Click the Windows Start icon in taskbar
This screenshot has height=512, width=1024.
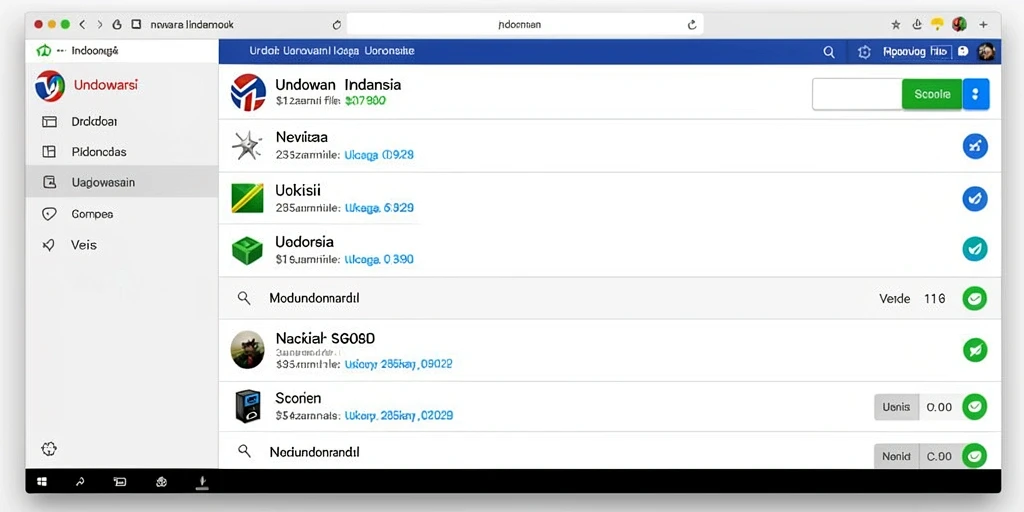42,482
